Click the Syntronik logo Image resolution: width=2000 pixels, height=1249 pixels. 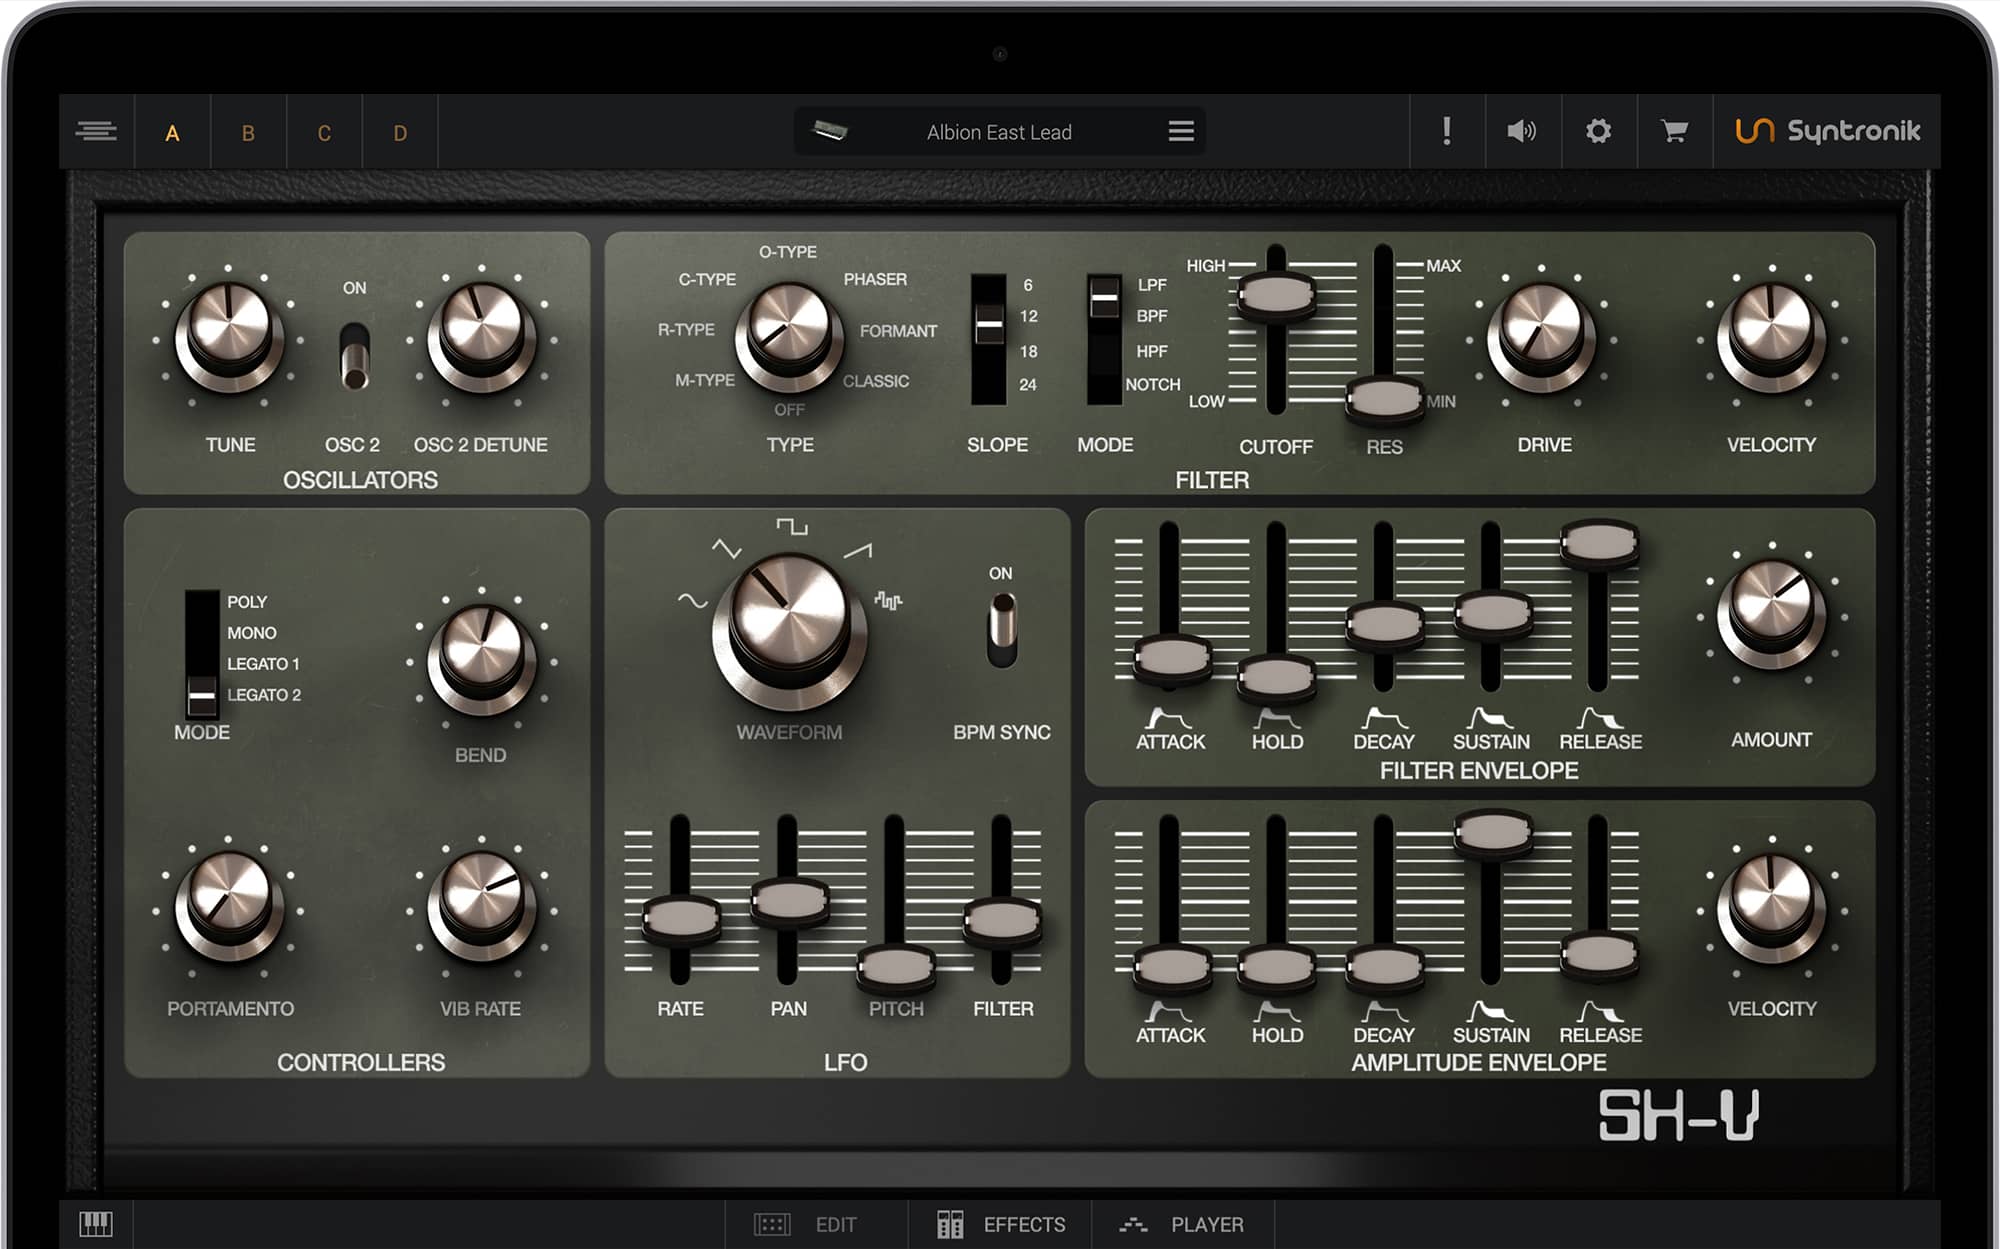tap(1827, 131)
